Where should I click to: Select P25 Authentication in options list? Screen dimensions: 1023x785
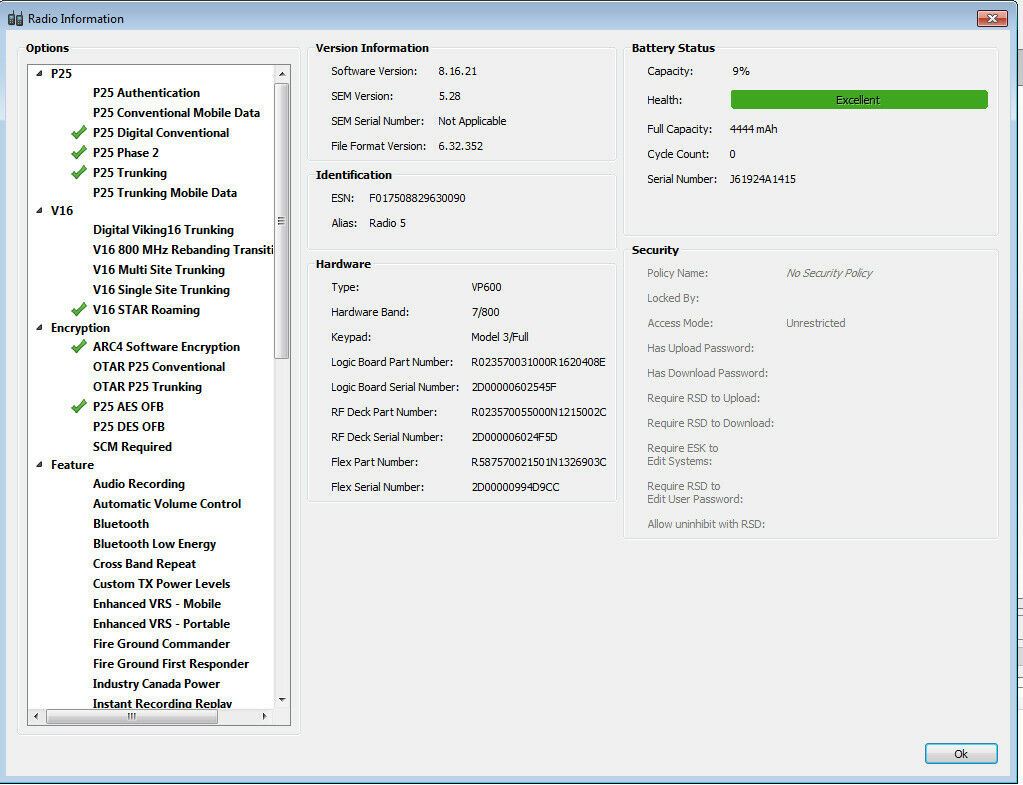[146, 93]
